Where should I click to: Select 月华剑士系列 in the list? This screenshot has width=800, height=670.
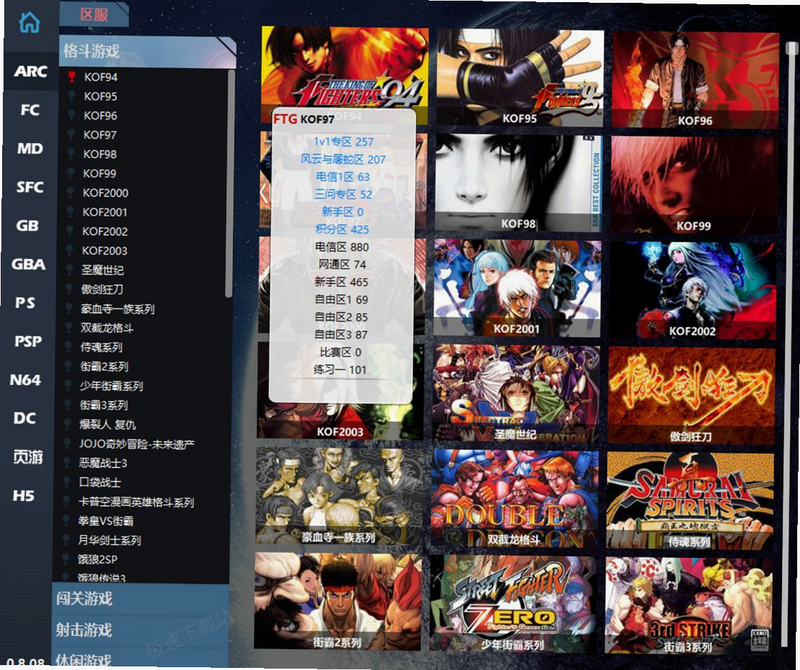(x=109, y=540)
